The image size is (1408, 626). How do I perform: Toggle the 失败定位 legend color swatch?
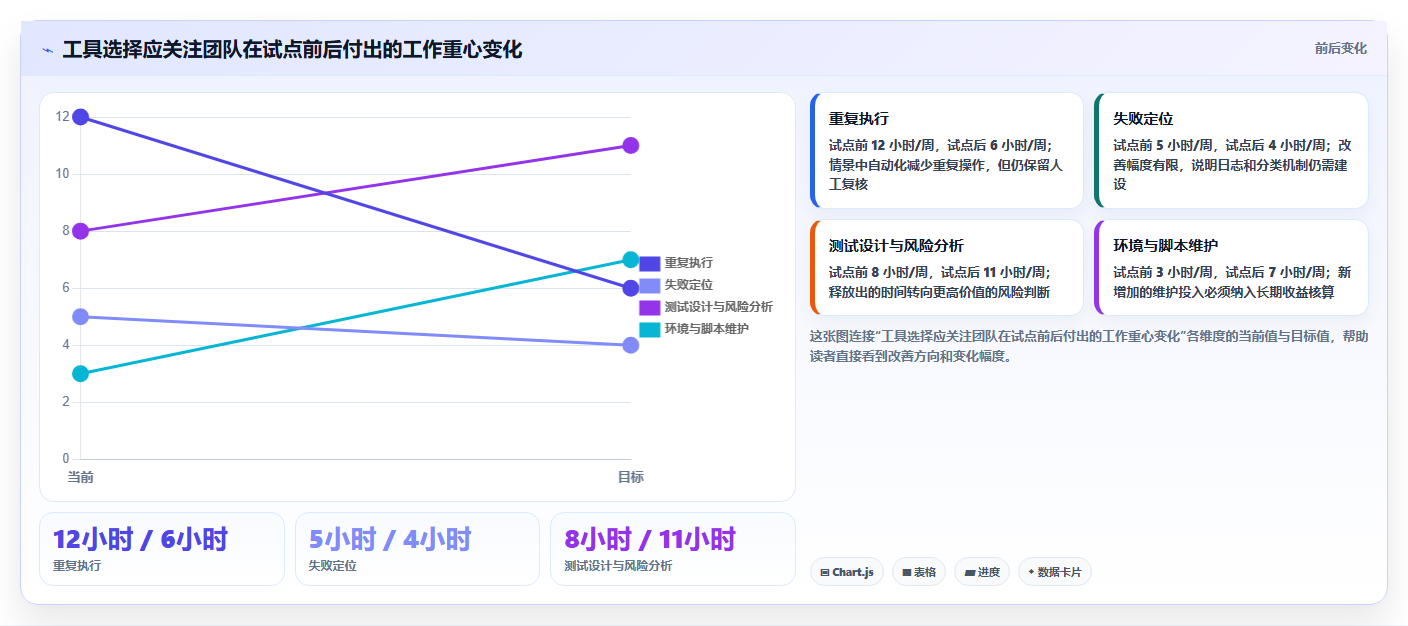[649, 285]
